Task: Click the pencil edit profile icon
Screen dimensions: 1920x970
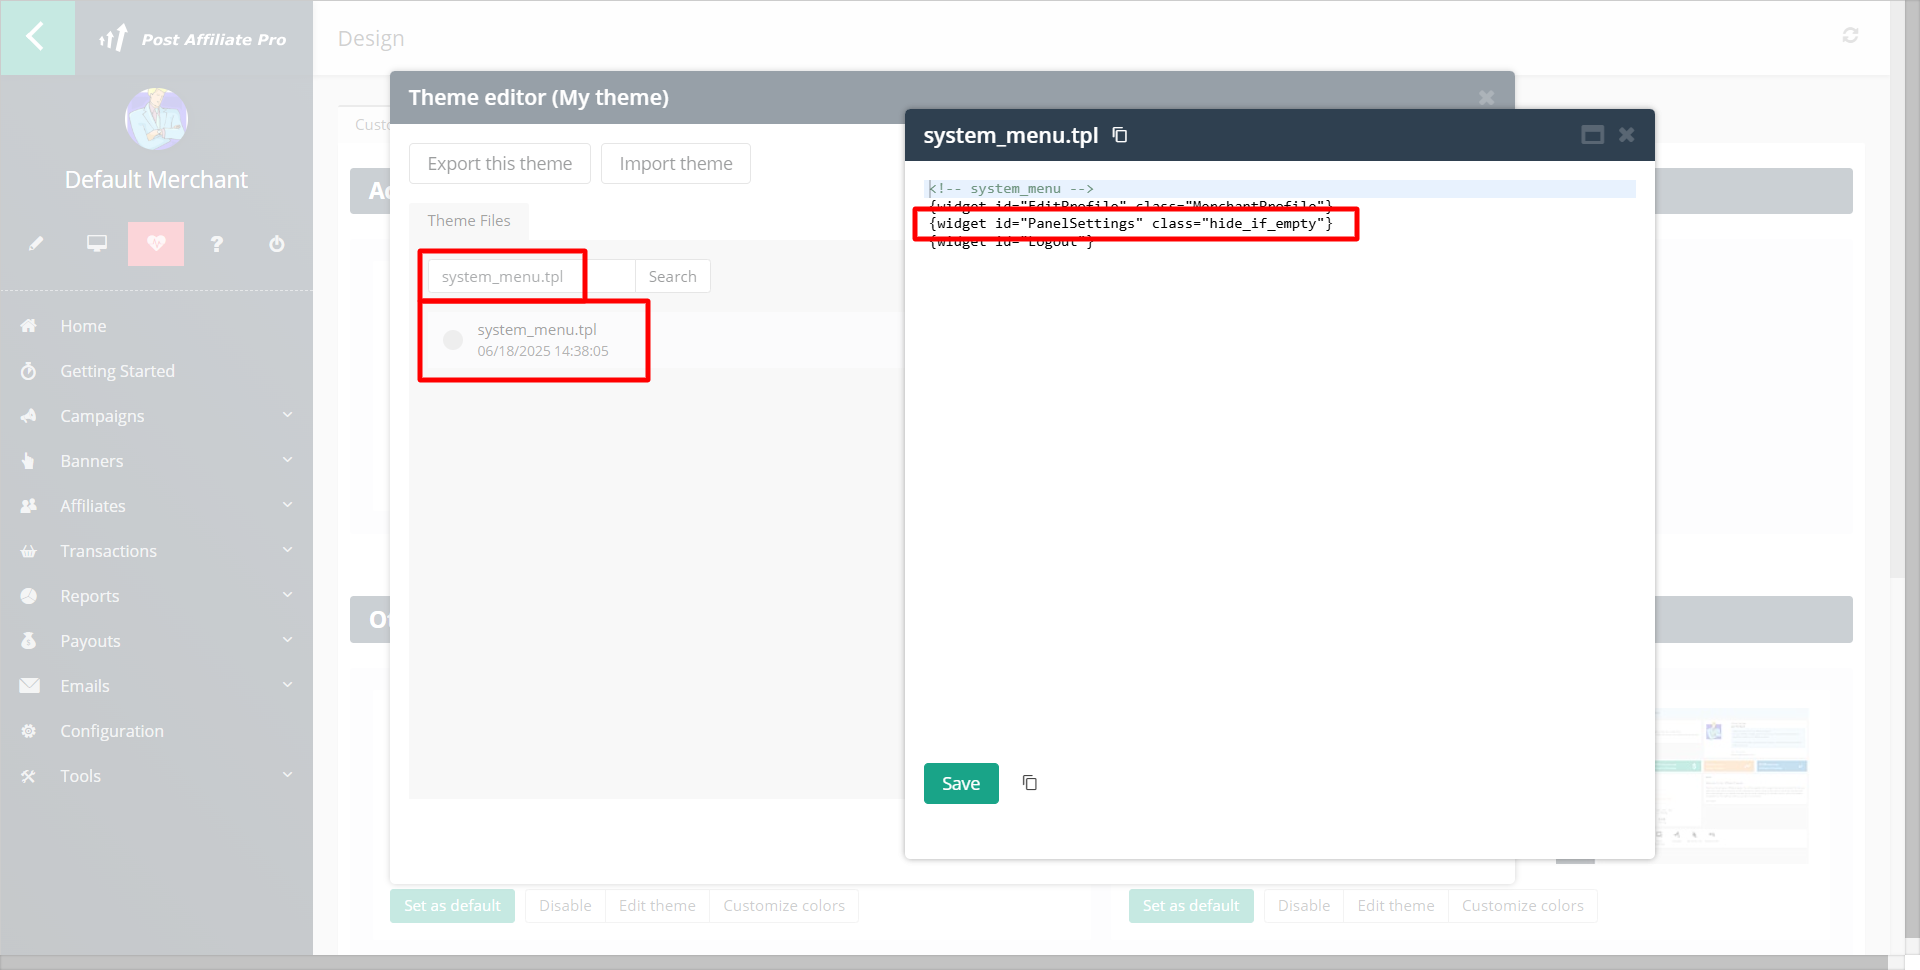Action: pyautogui.click(x=36, y=244)
